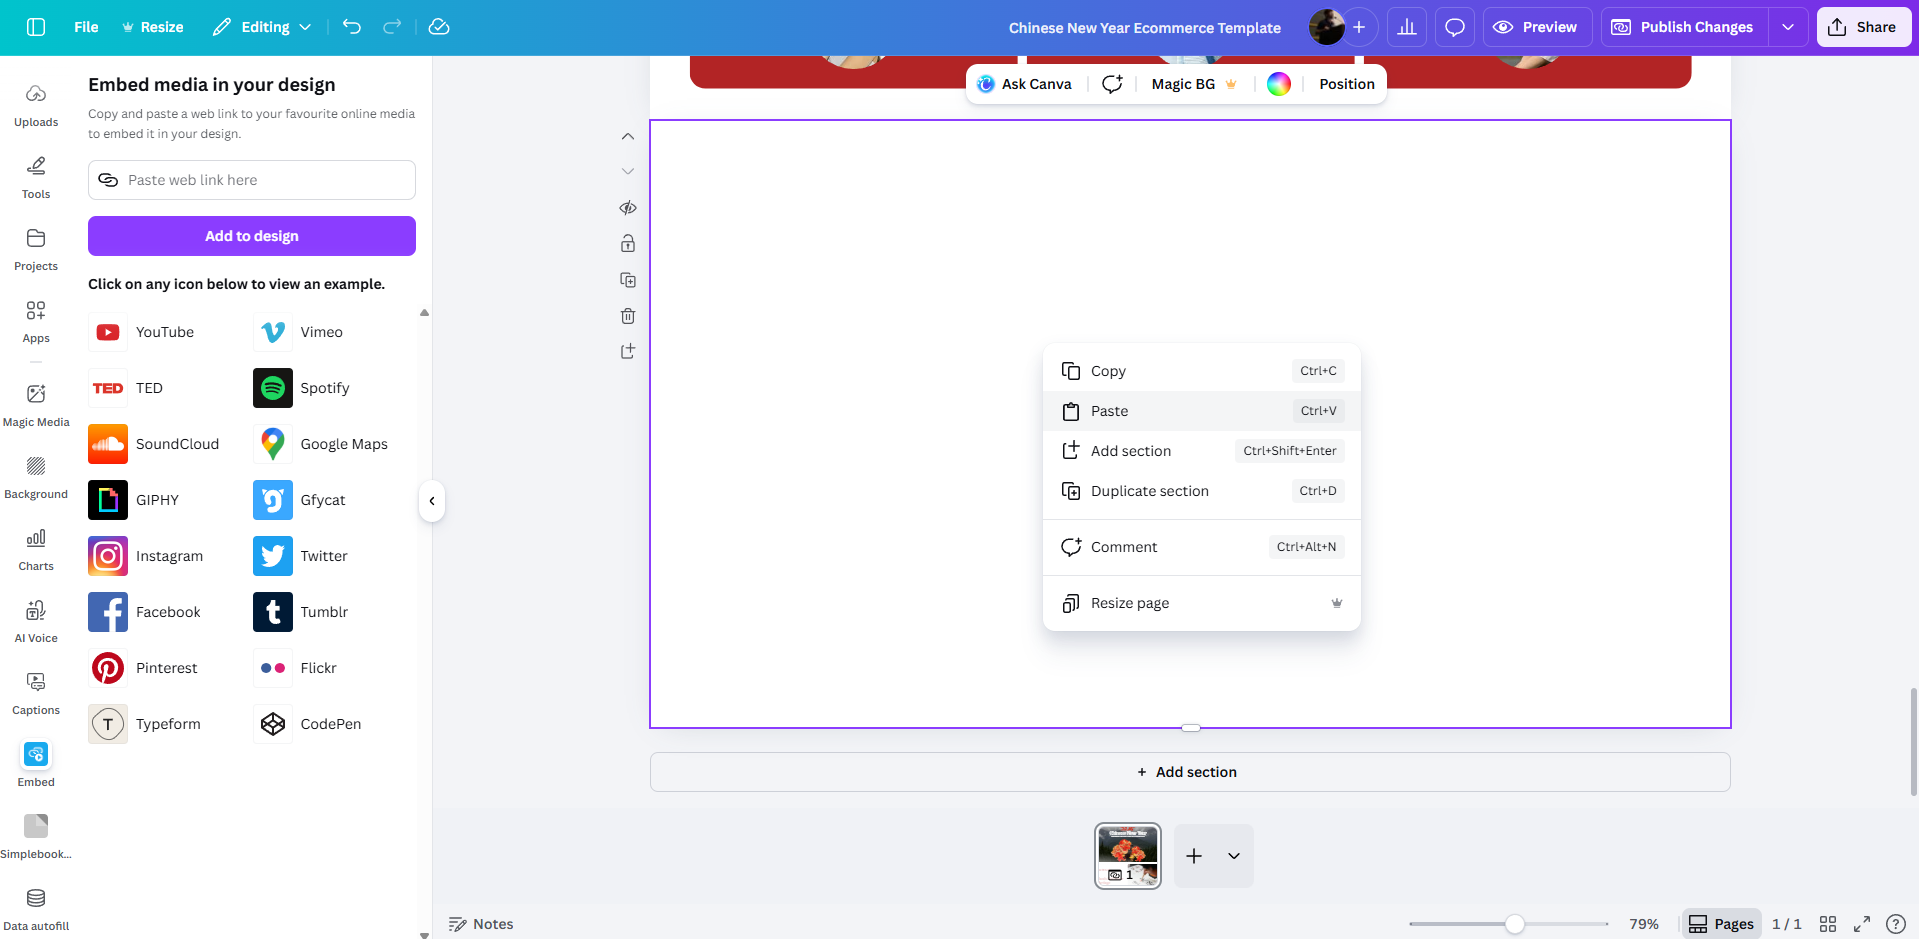Viewport: 1919px width, 939px height.
Task: Toggle the lock on the section
Action: (x=628, y=244)
